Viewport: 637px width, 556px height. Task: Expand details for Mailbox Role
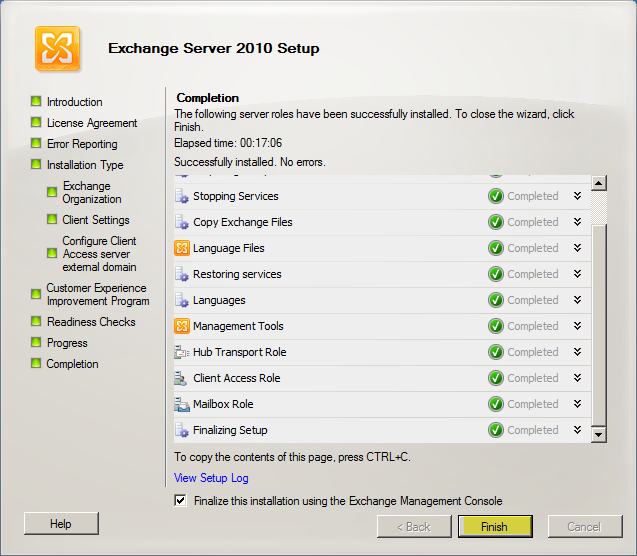(577, 404)
